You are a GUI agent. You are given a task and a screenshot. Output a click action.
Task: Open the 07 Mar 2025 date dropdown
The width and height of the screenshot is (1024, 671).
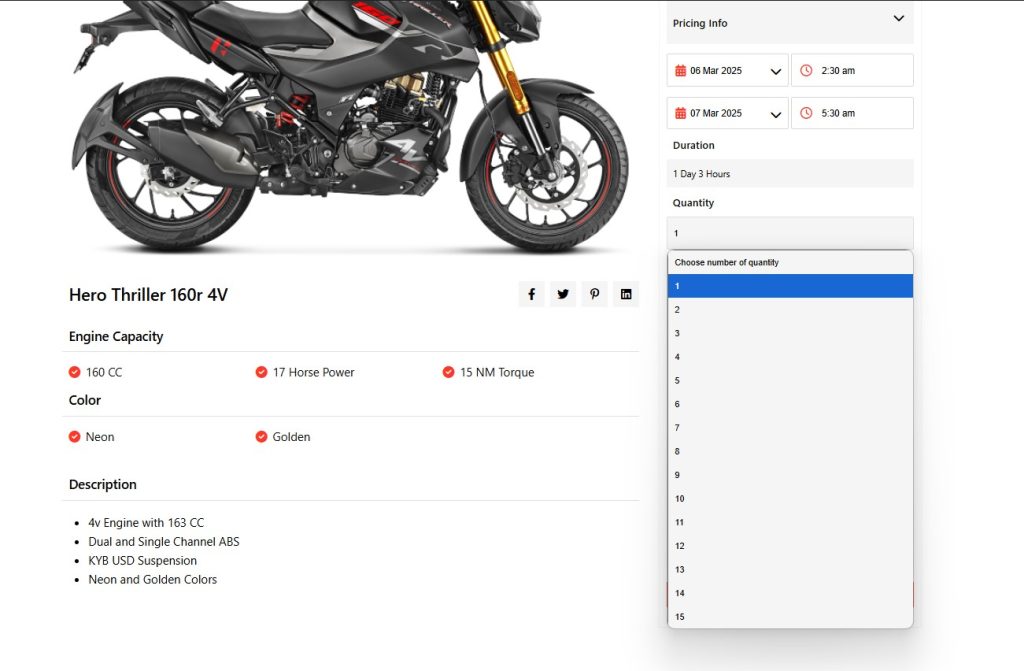point(775,114)
